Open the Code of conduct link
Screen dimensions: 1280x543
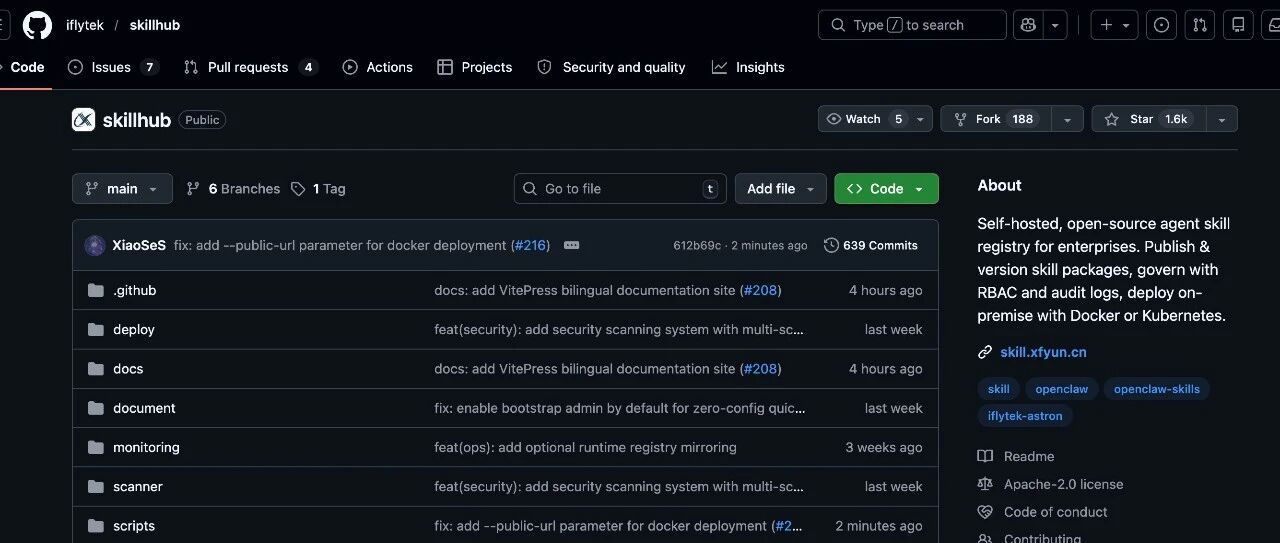pyautogui.click(x=1056, y=512)
